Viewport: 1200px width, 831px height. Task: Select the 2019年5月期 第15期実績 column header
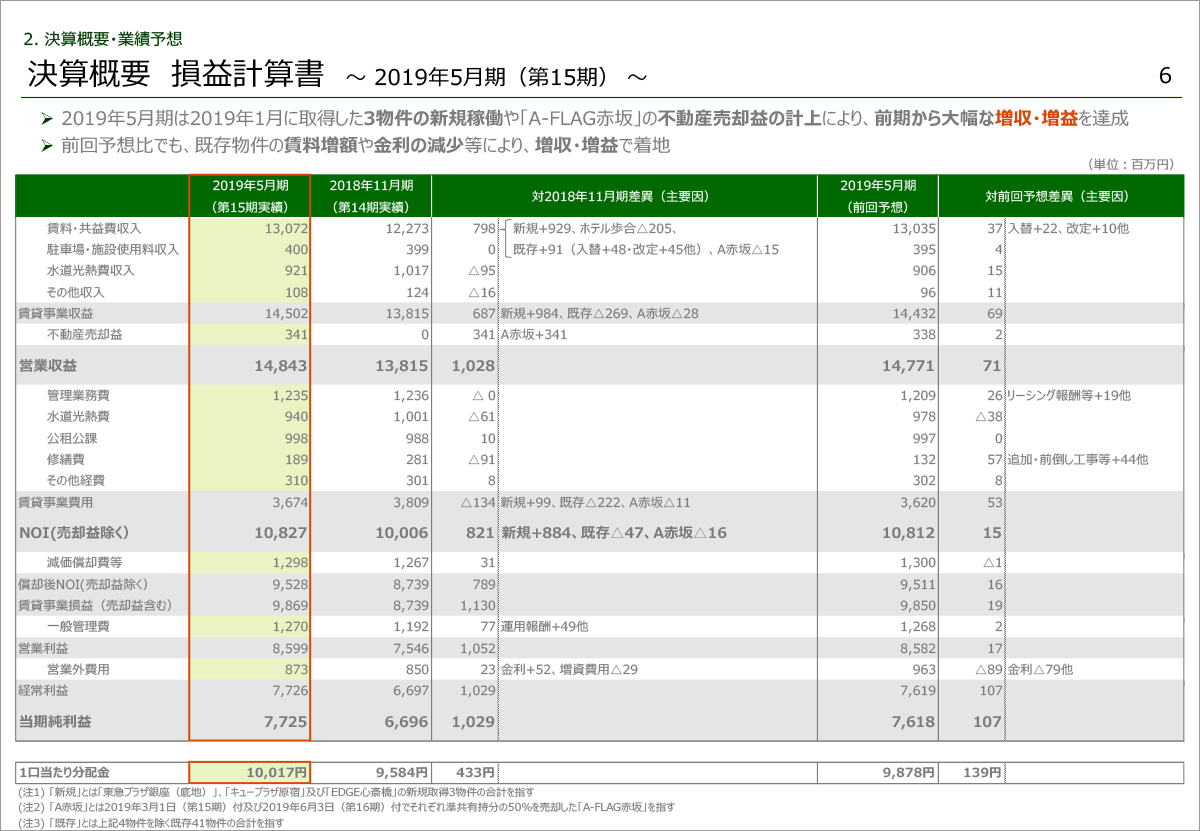(x=250, y=196)
